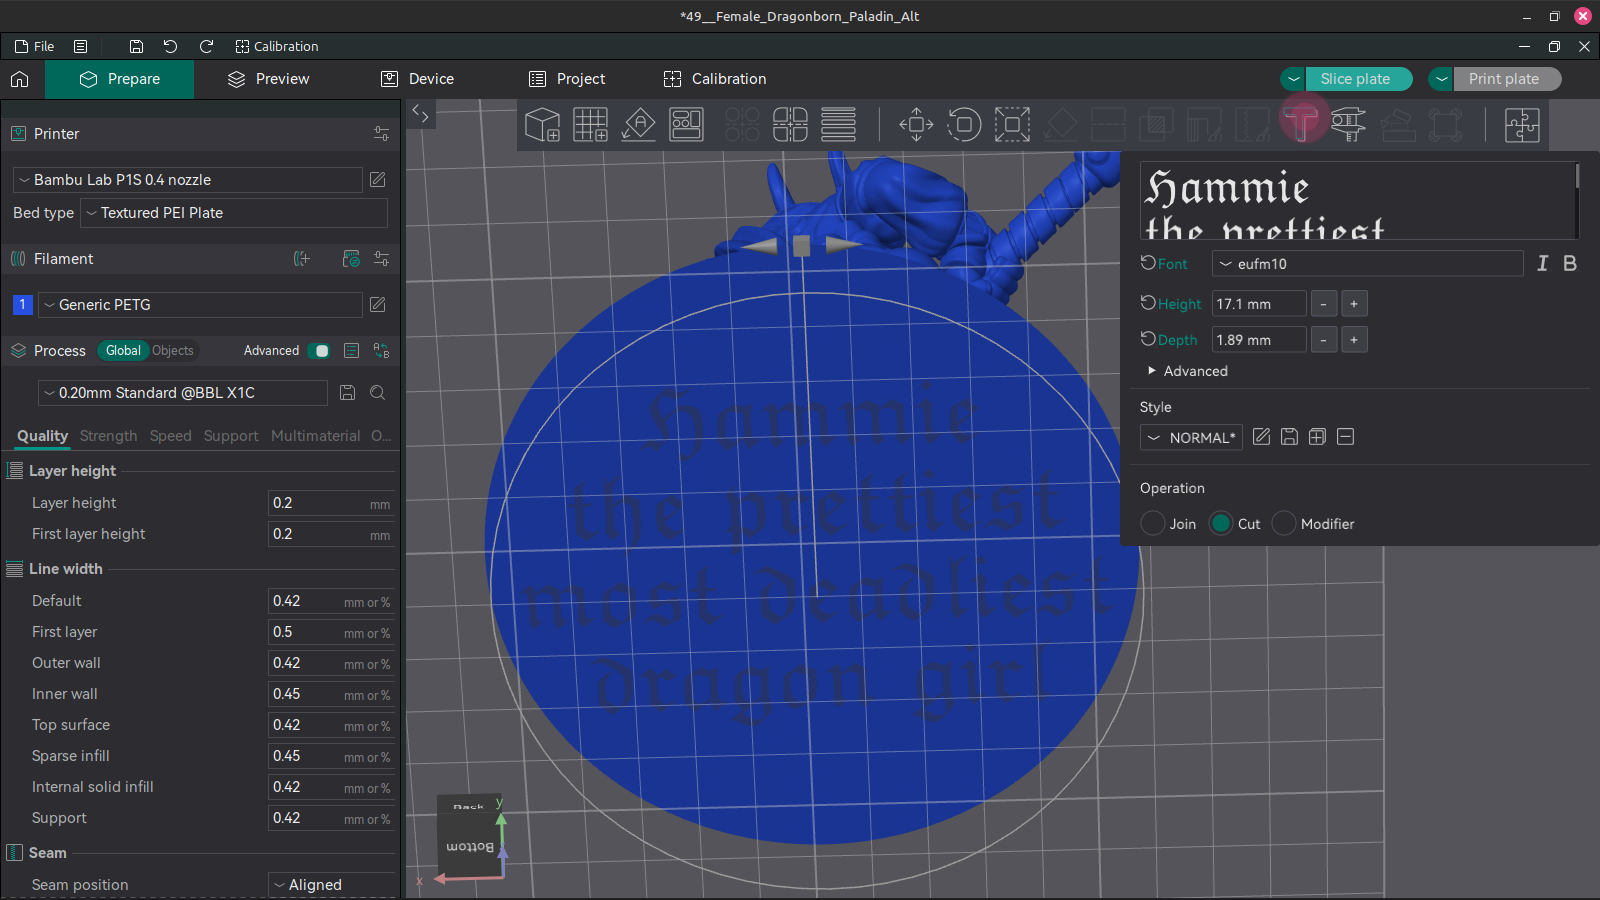This screenshot has width=1600, height=900.
Task: Click the Print plate button
Action: tap(1506, 79)
